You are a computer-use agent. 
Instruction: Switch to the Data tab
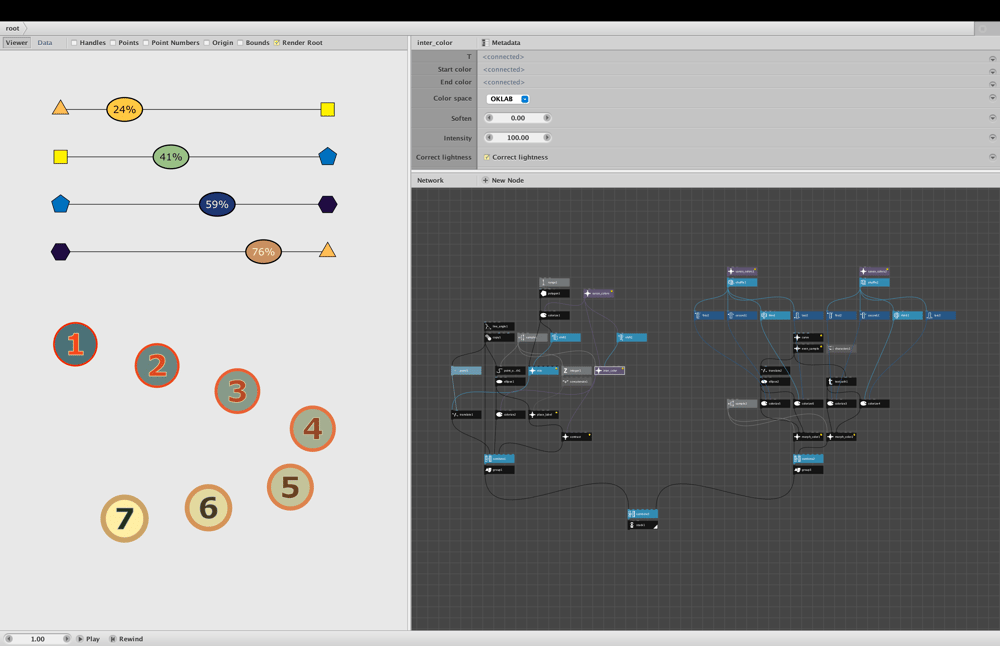click(x=45, y=43)
